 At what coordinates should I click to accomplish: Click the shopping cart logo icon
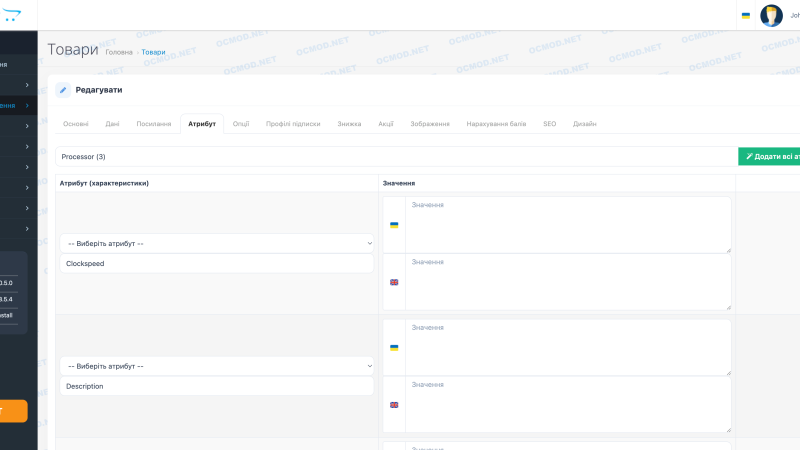point(11,15)
